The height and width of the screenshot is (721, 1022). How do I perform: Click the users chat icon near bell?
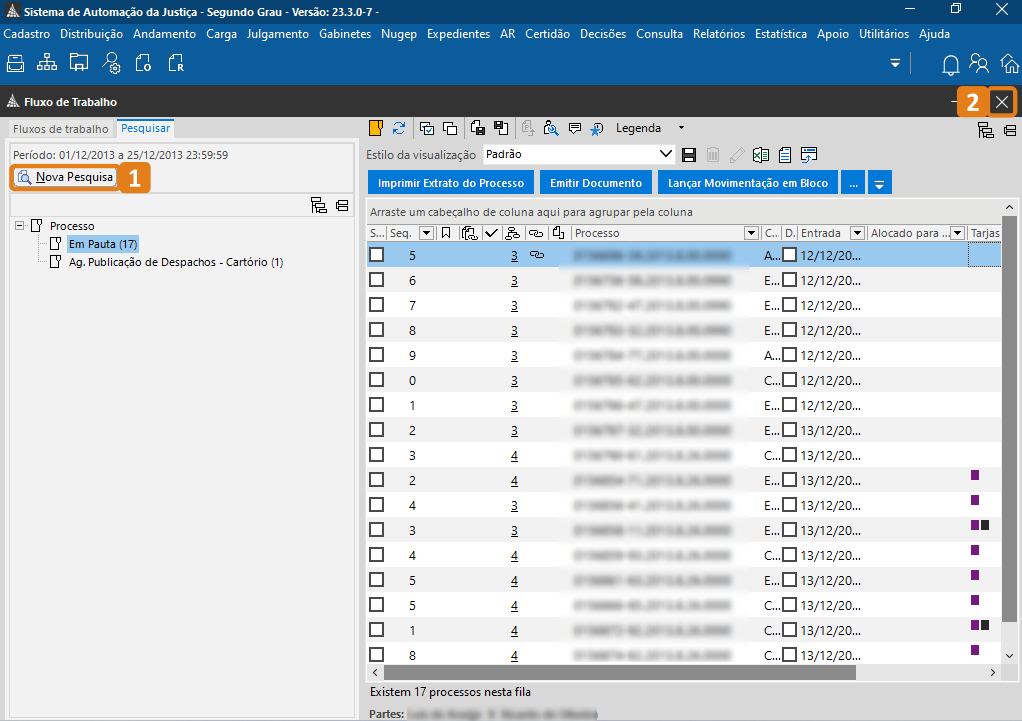tap(979, 63)
